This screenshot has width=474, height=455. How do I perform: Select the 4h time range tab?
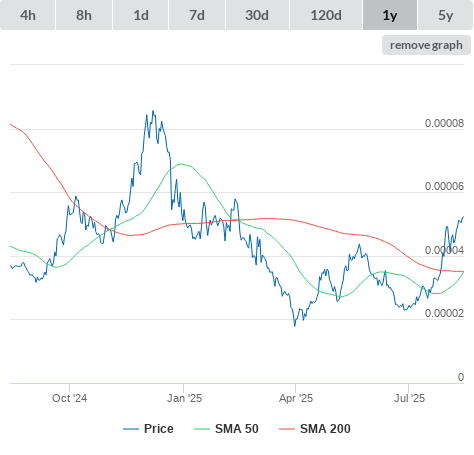[x=28, y=15]
